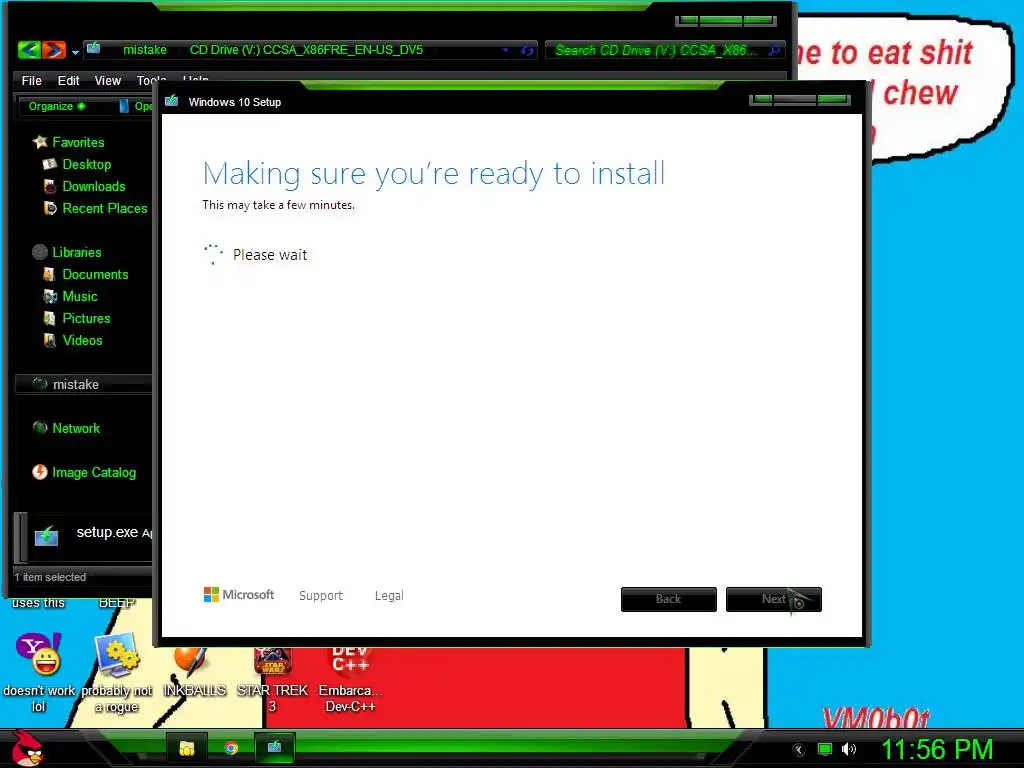
Task: Click the green Back arrow in Explorer
Action: click(x=29, y=50)
